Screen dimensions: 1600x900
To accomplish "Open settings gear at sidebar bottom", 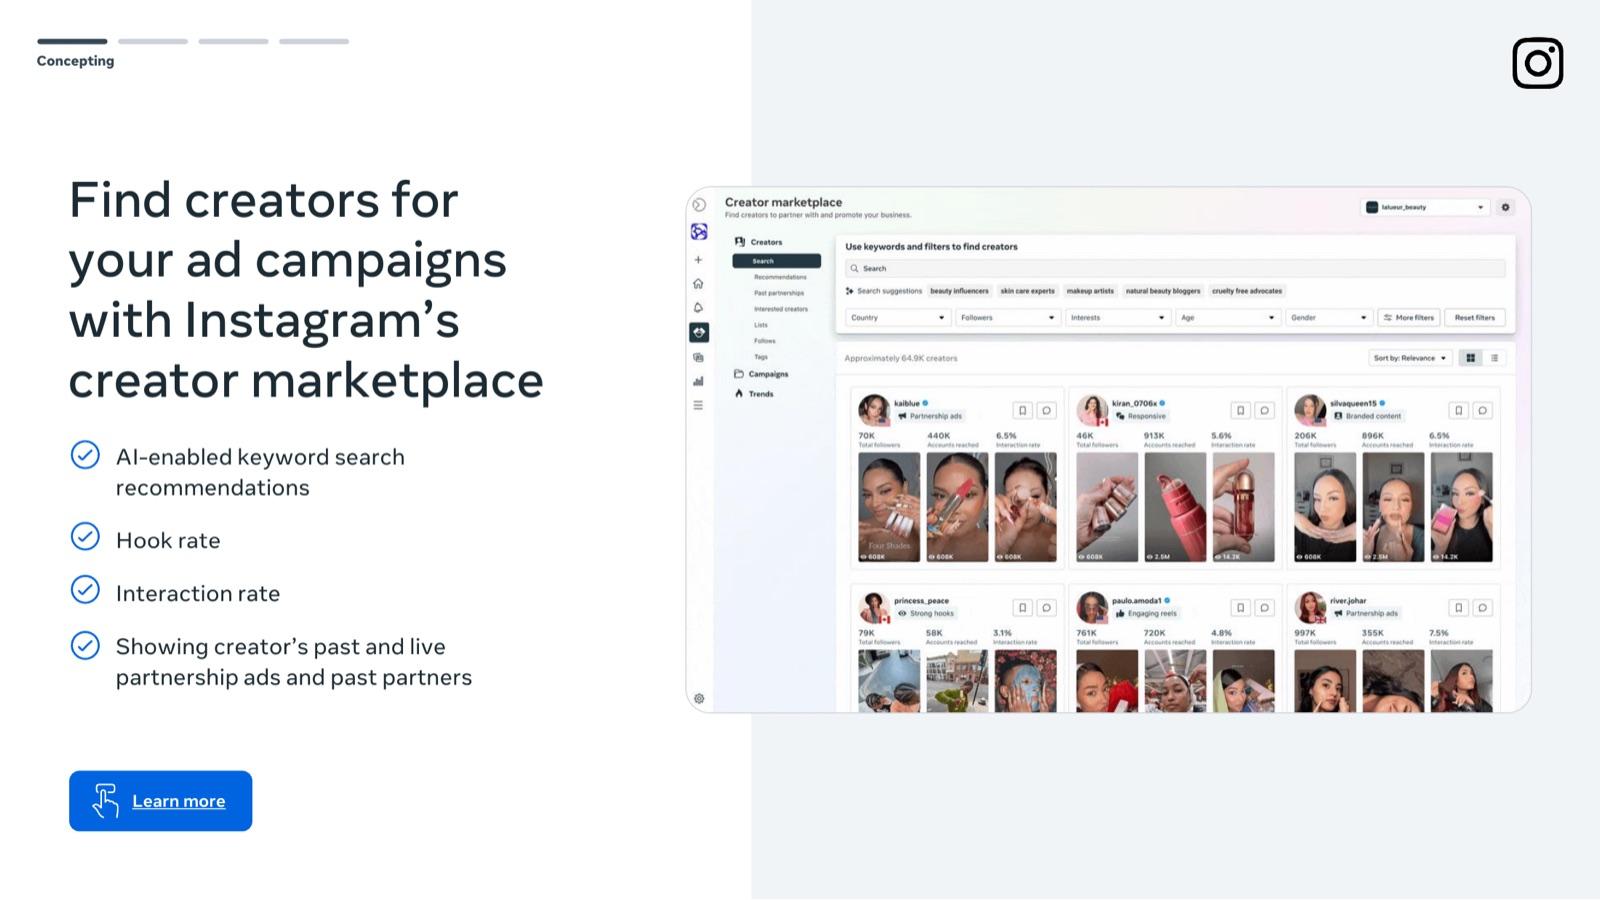I will click(x=699, y=699).
